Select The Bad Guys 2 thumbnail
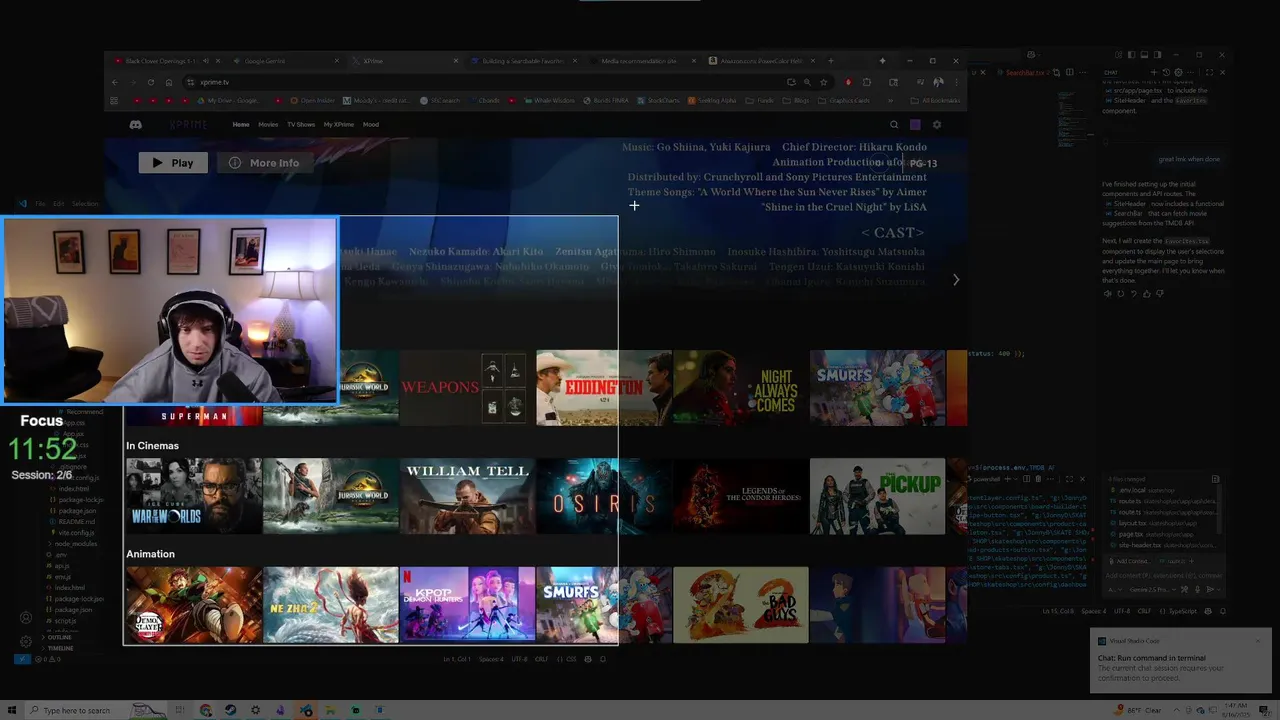This screenshot has width=1280, height=720. 740,604
